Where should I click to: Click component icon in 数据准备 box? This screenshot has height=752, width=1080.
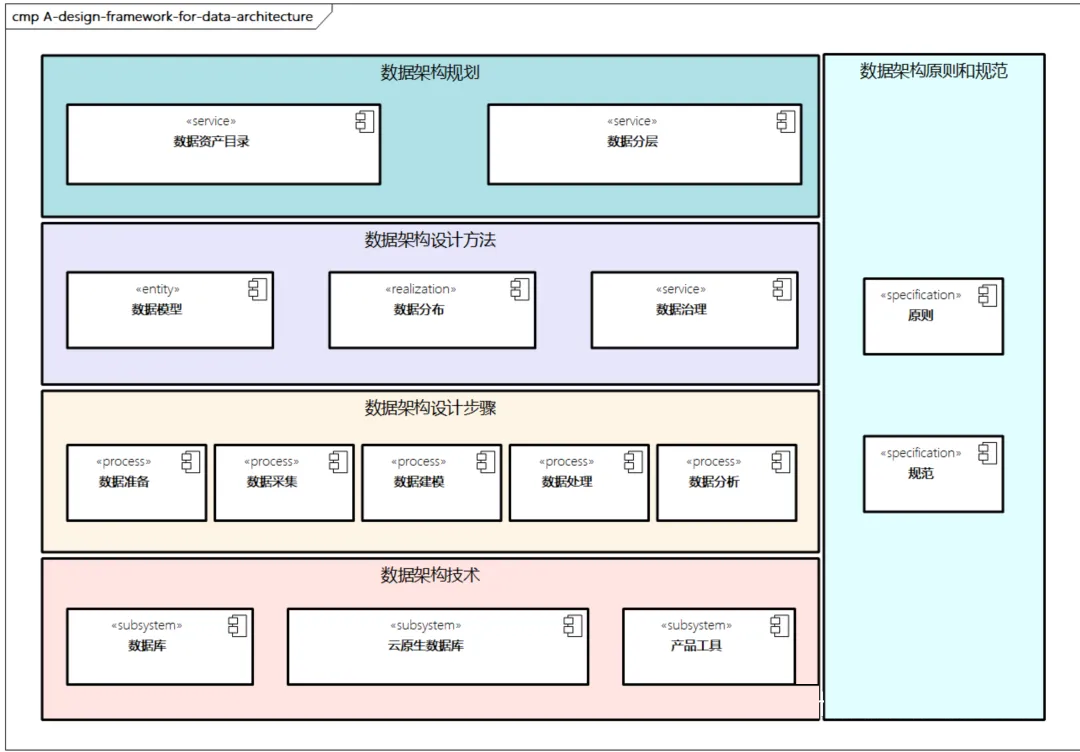[191, 462]
